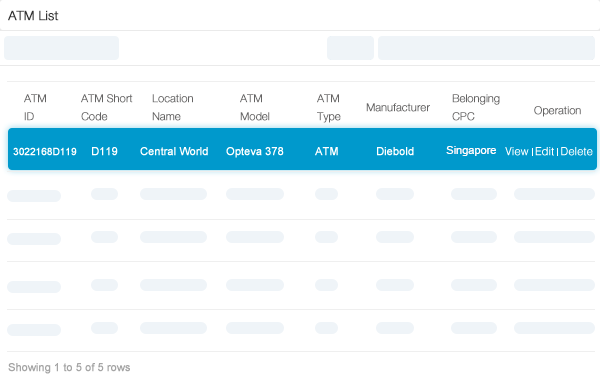Select the Central World location cell
600x387 pixels.
point(174,152)
